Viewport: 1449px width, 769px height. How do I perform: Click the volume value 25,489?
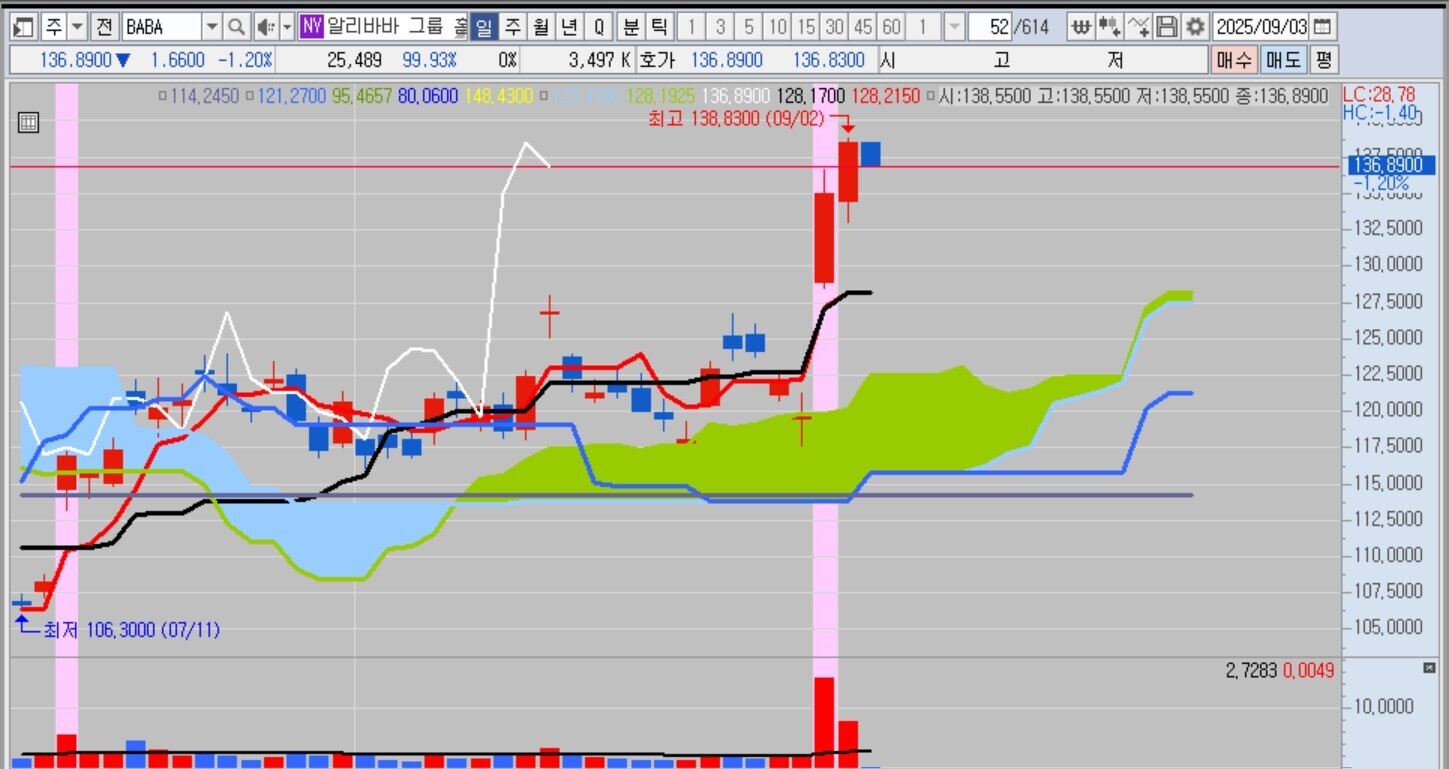(x=354, y=60)
